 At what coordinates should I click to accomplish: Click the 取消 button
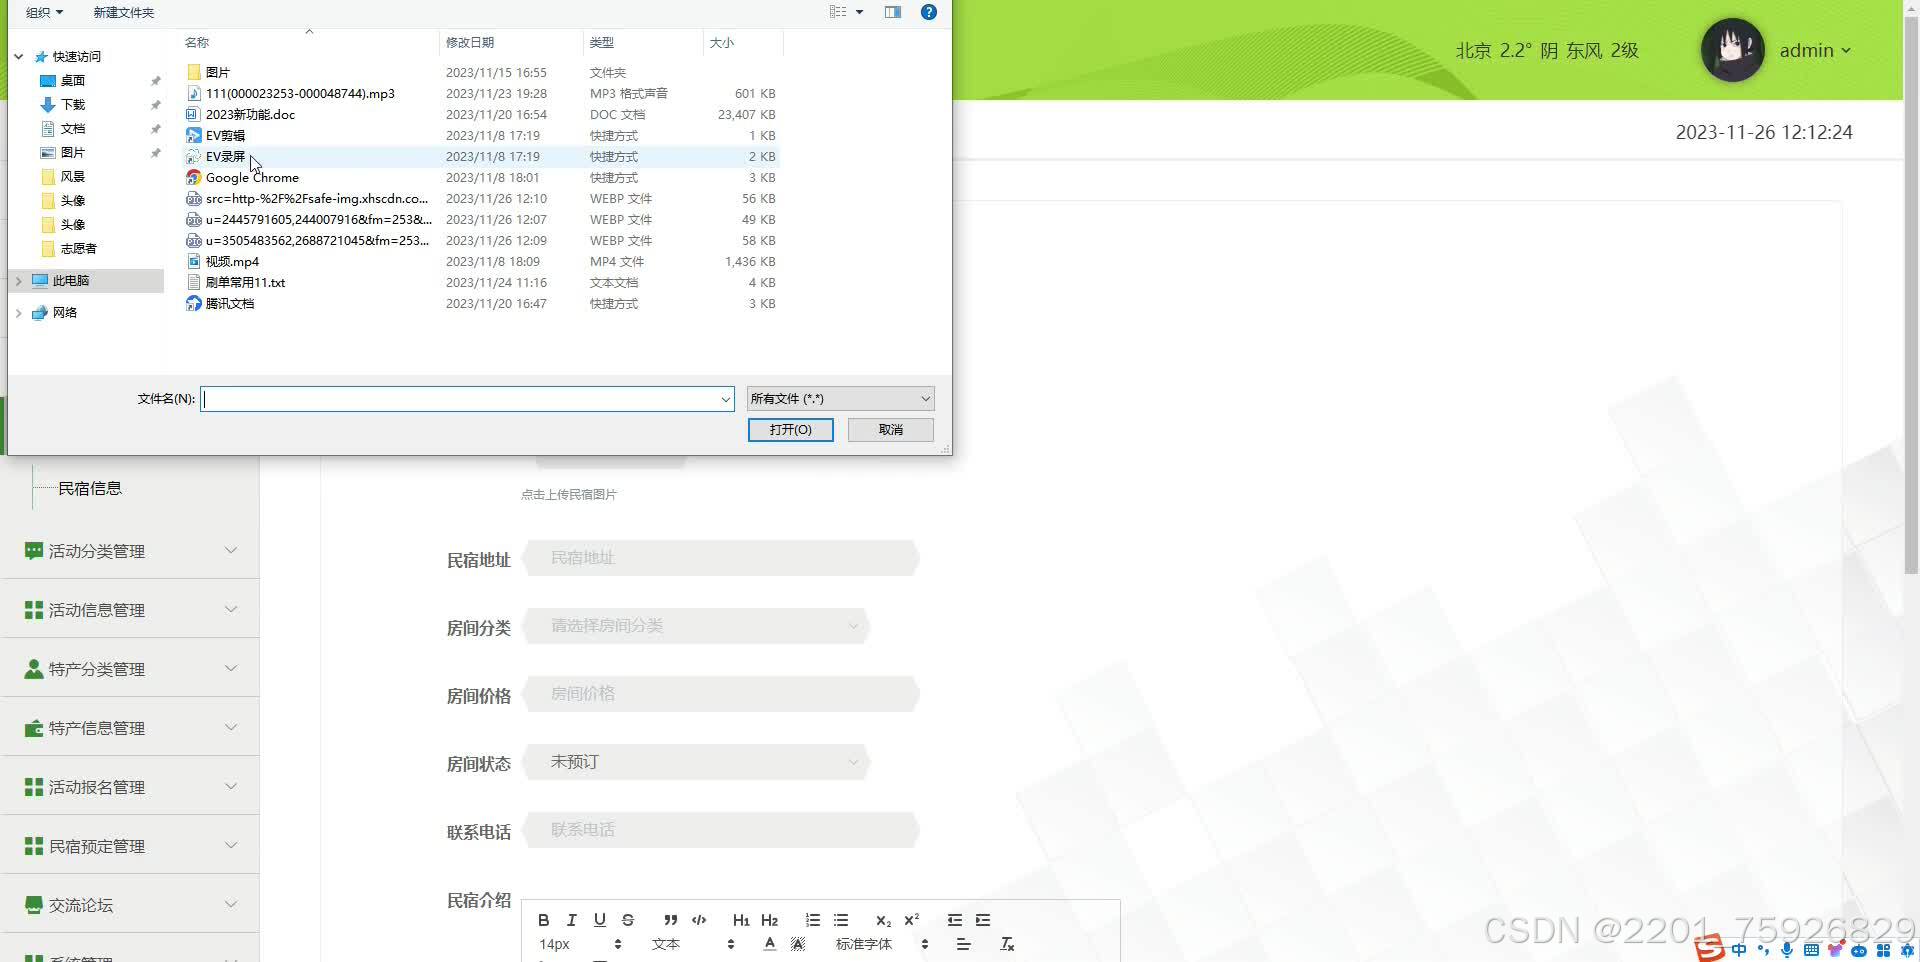pos(890,430)
